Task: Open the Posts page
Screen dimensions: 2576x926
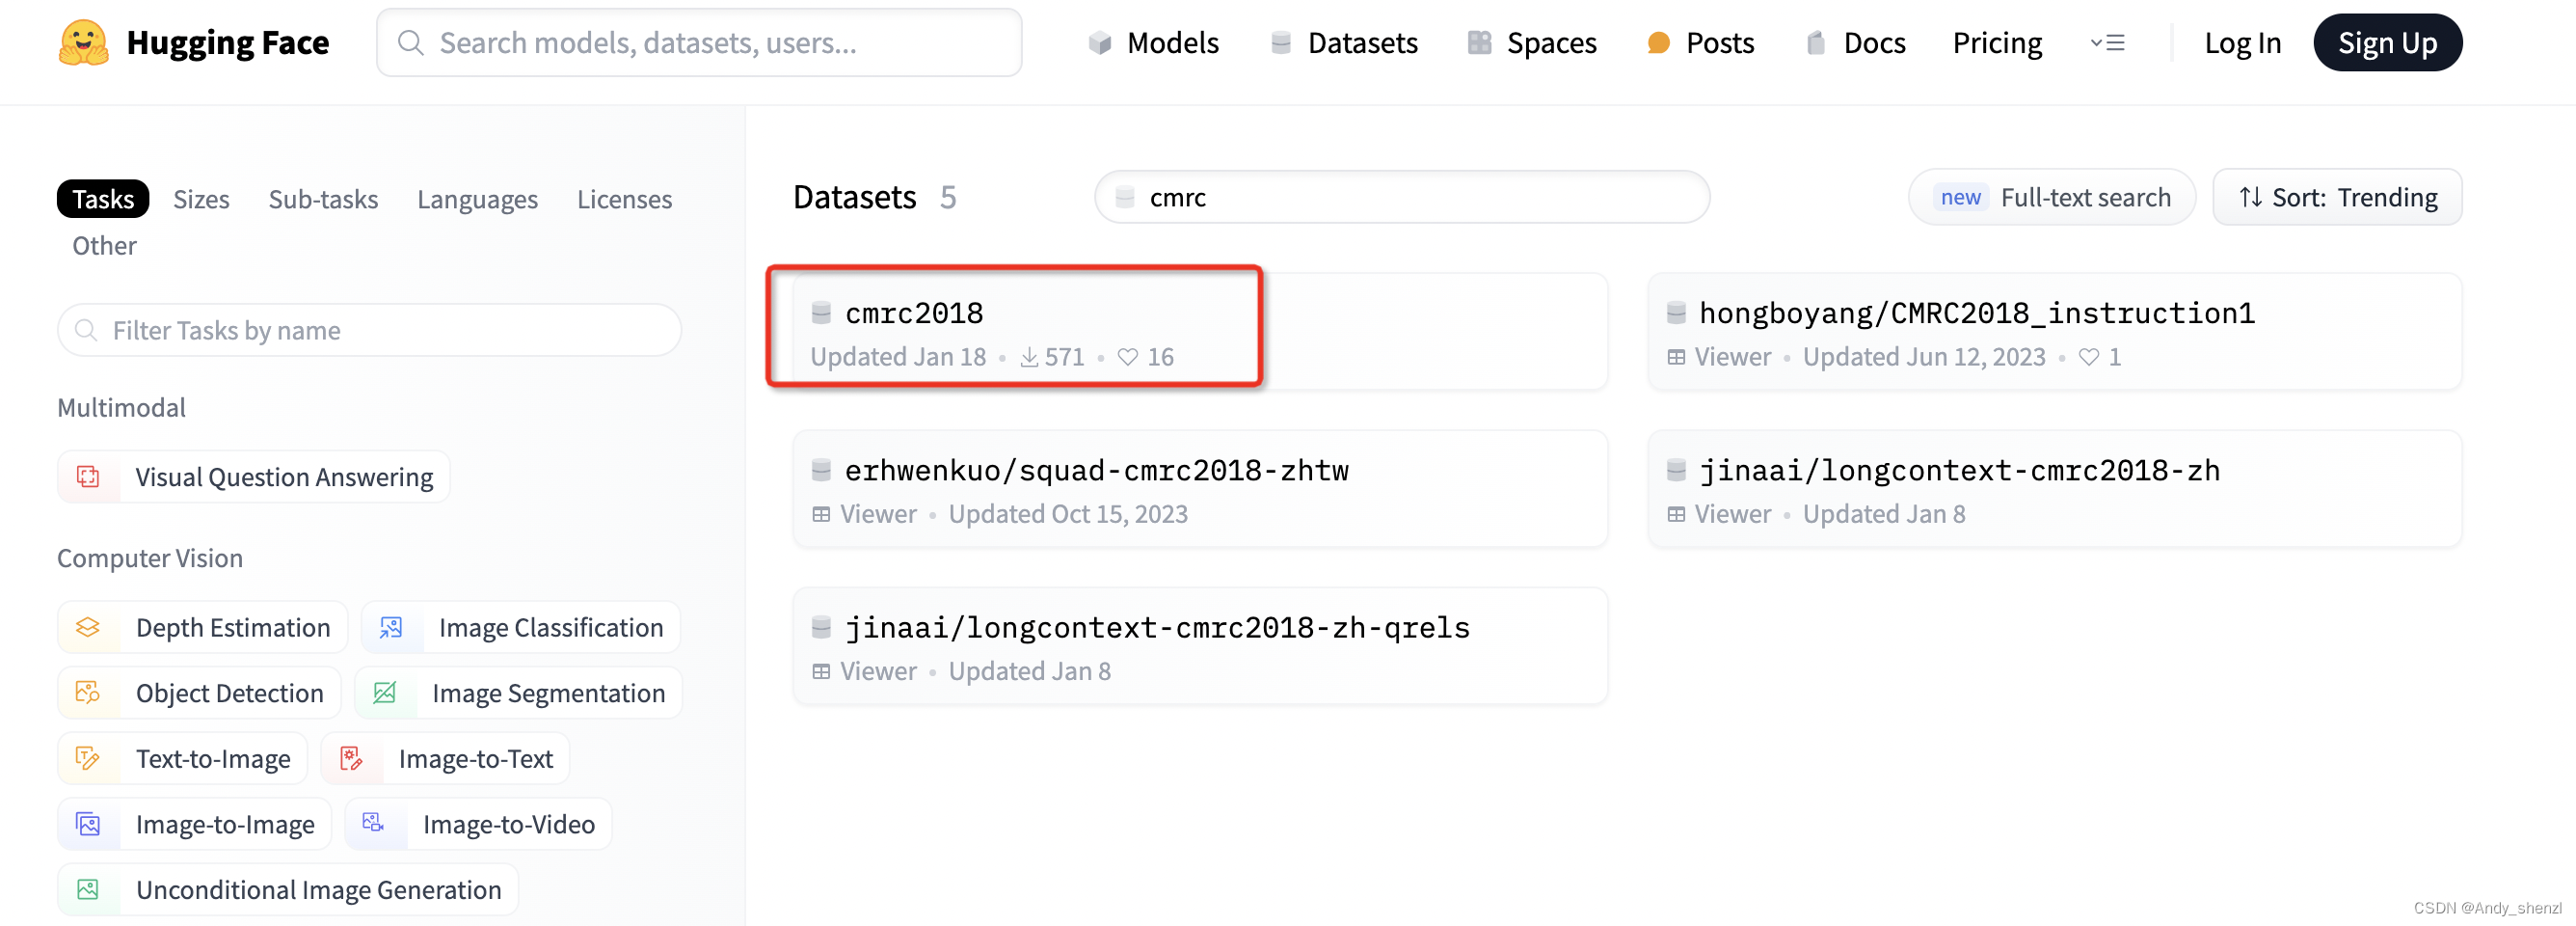Action: click(x=1700, y=43)
